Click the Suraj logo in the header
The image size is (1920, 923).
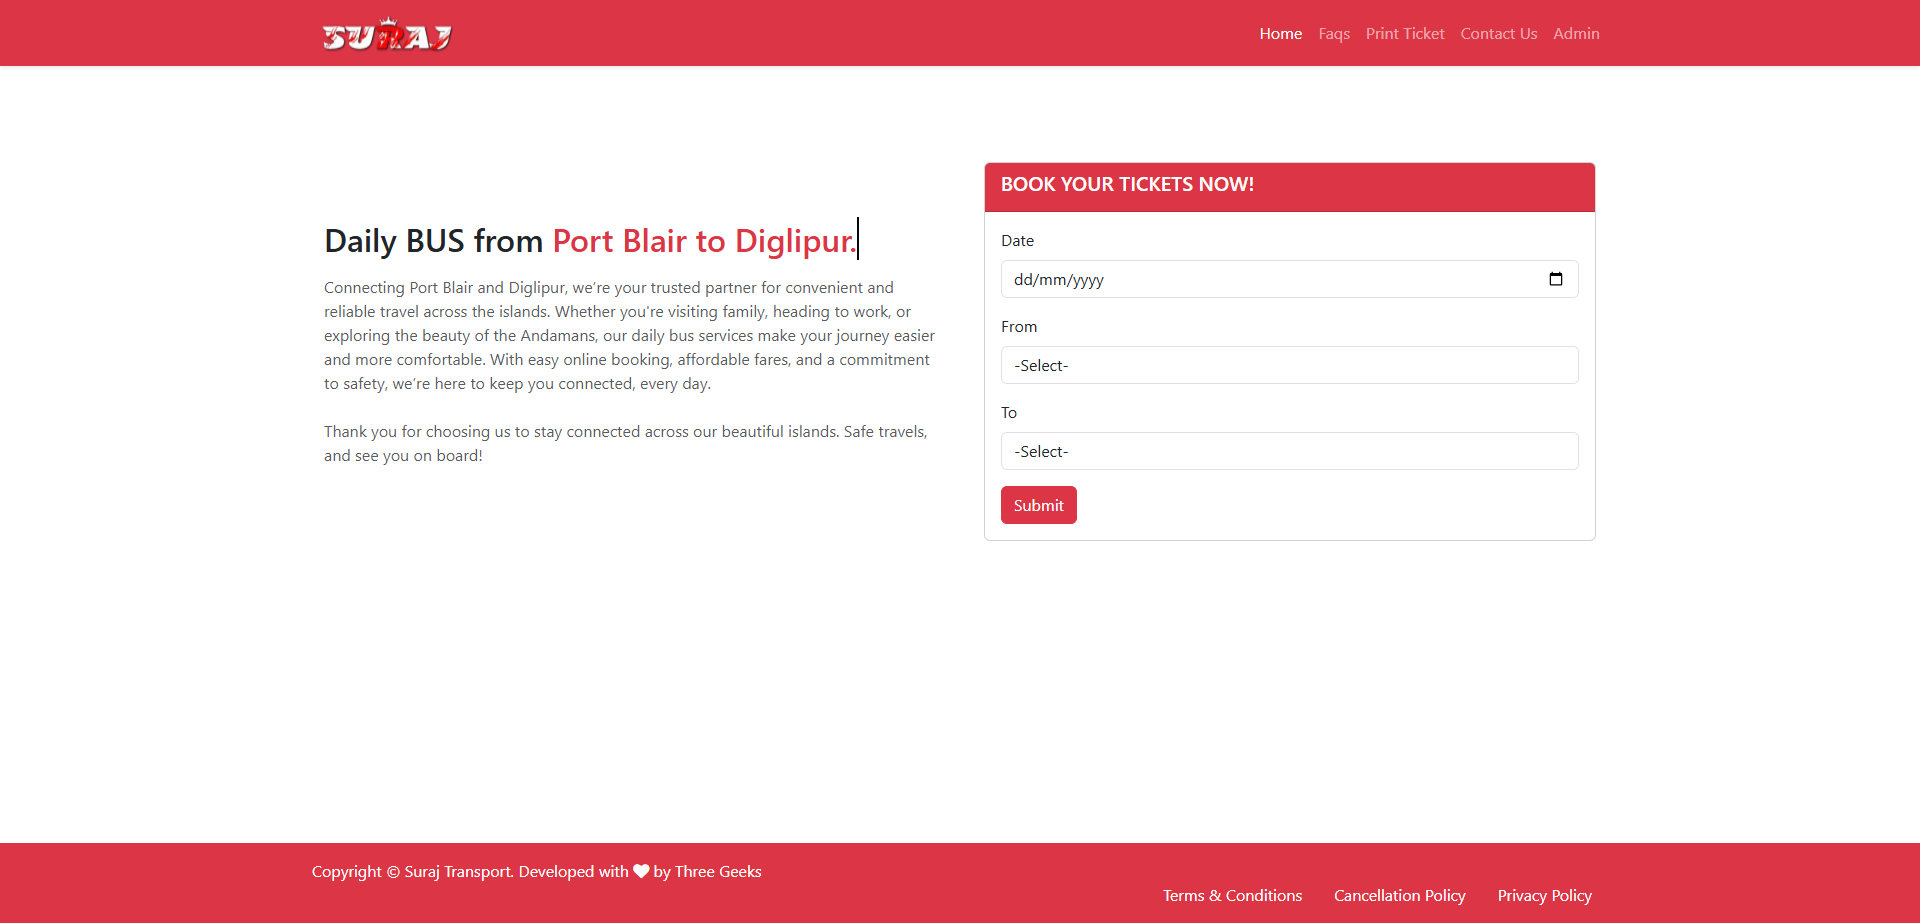387,34
